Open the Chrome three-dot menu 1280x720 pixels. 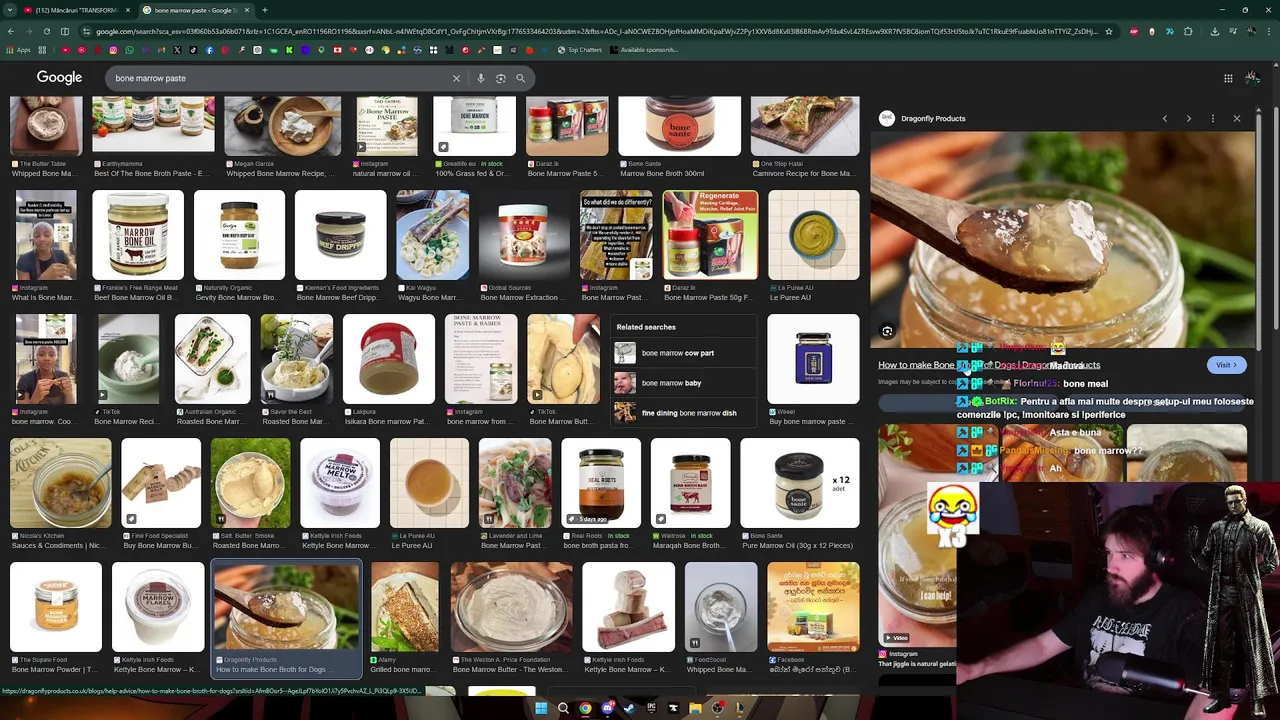point(1270,31)
